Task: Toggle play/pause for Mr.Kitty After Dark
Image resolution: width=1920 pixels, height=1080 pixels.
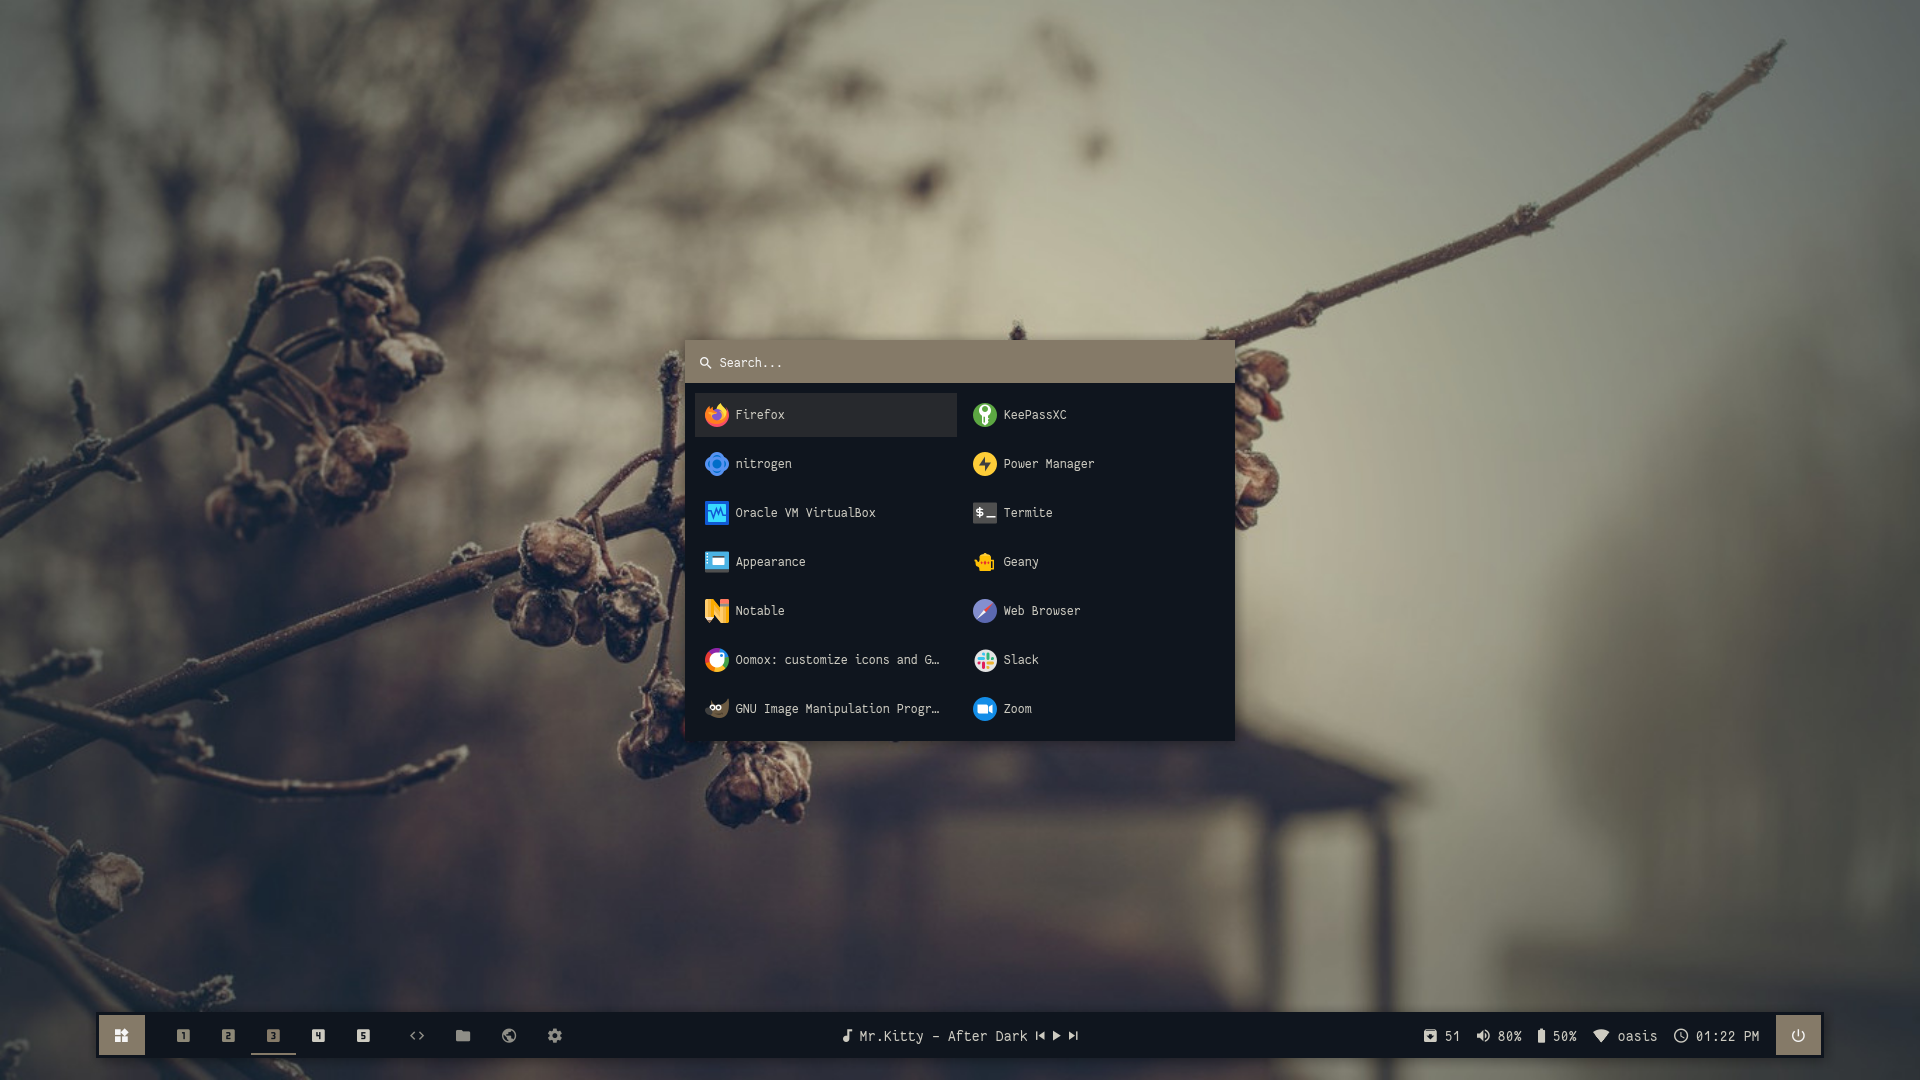Action: (x=1056, y=1035)
